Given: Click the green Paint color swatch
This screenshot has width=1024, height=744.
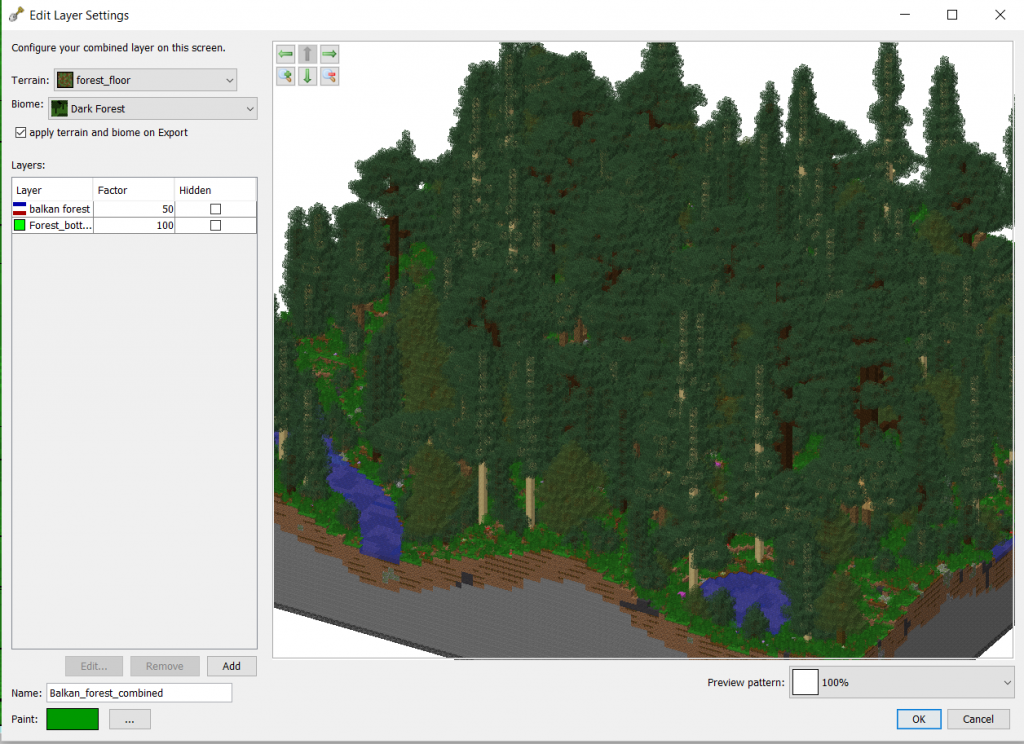Looking at the screenshot, I should point(73,719).
